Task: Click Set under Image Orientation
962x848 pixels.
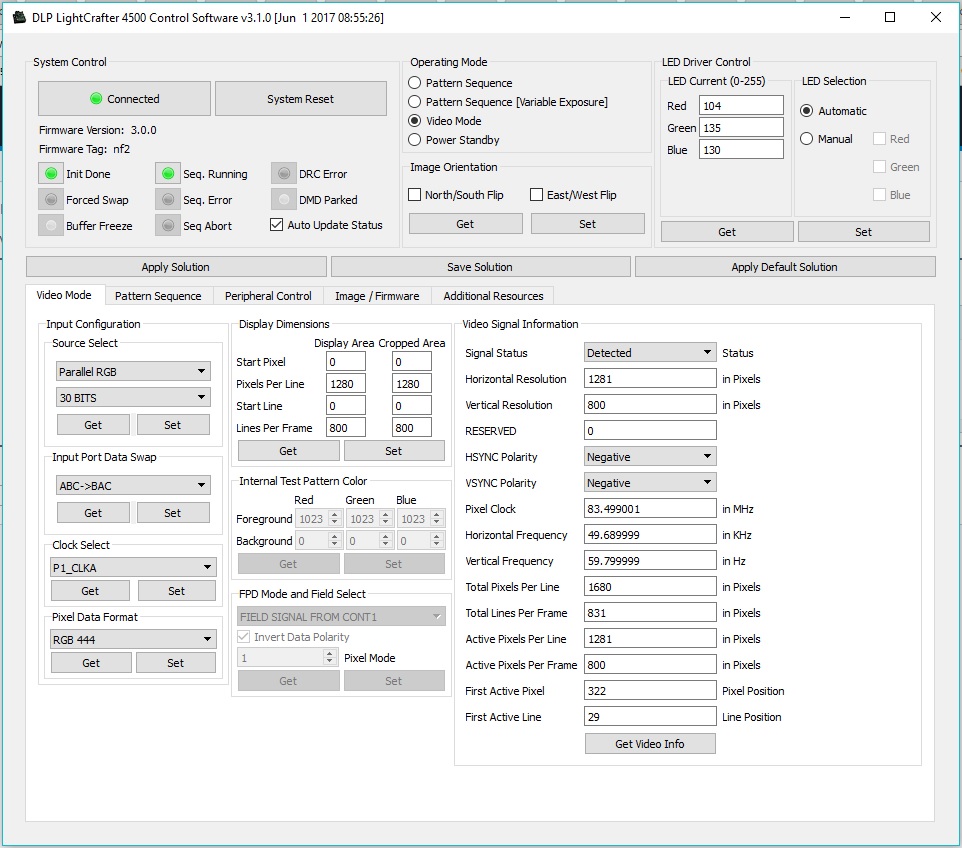Action: (588, 223)
